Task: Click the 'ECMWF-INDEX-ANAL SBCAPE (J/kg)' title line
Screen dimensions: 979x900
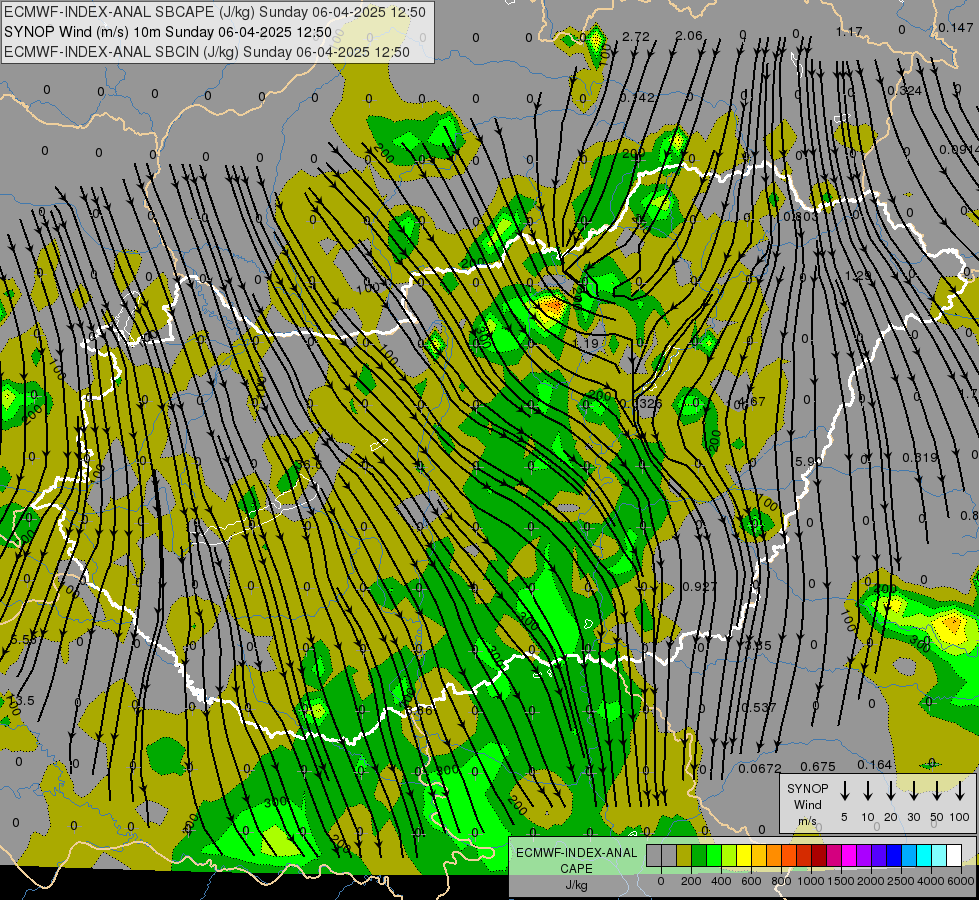Action: point(215,12)
